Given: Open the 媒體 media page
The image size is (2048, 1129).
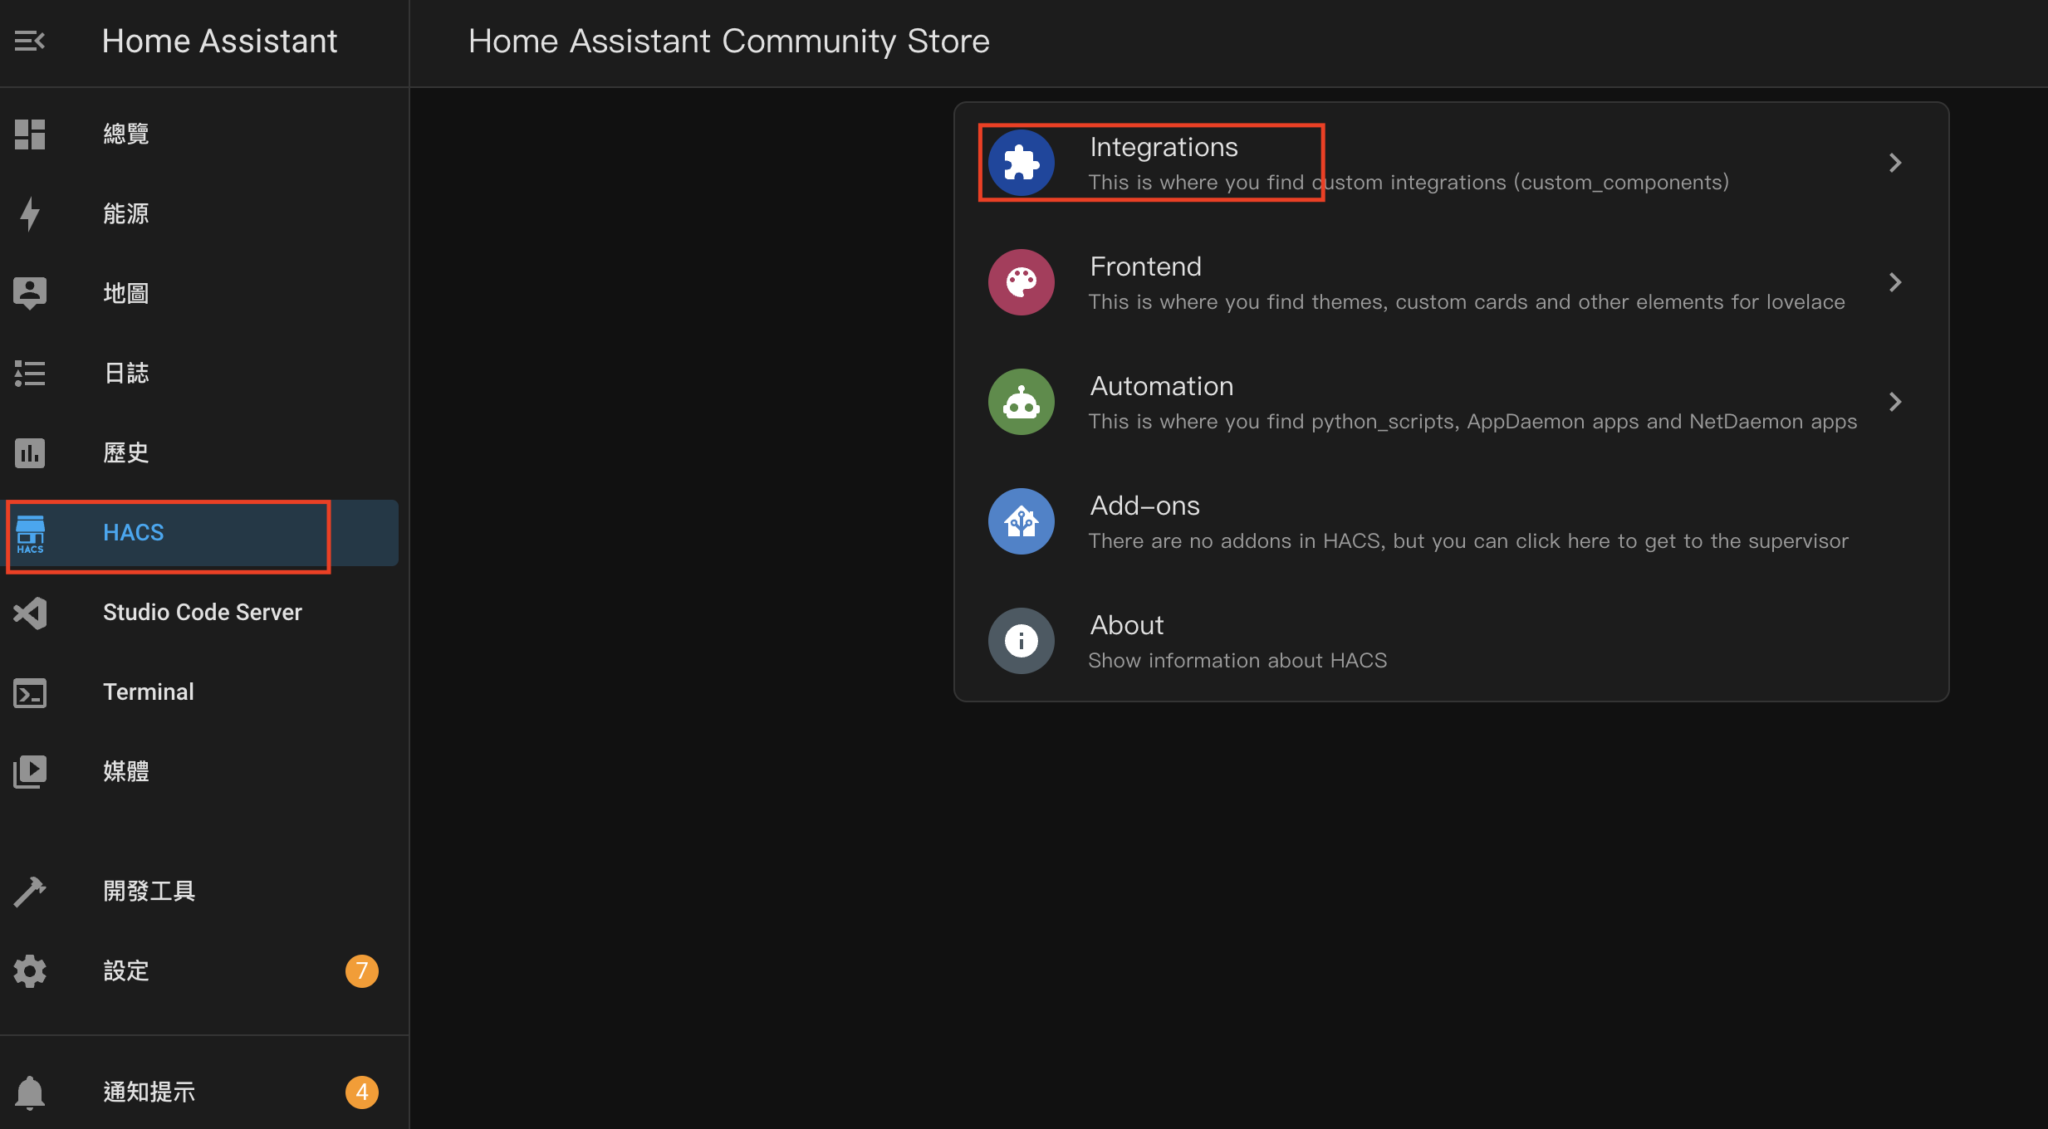Looking at the screenshot, I should point(126,771).
